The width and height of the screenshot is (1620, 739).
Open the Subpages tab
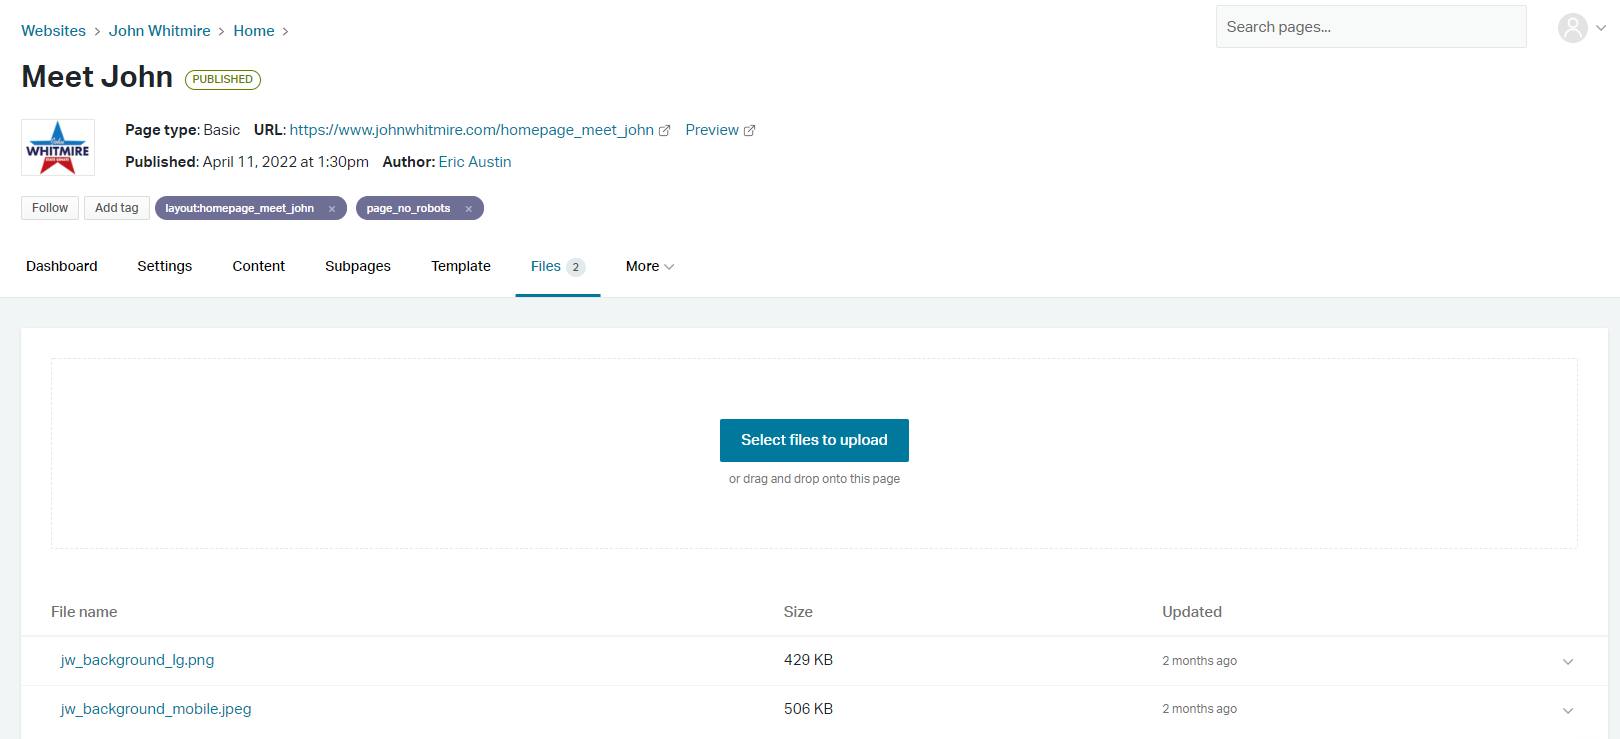click(x=357, y=266)
